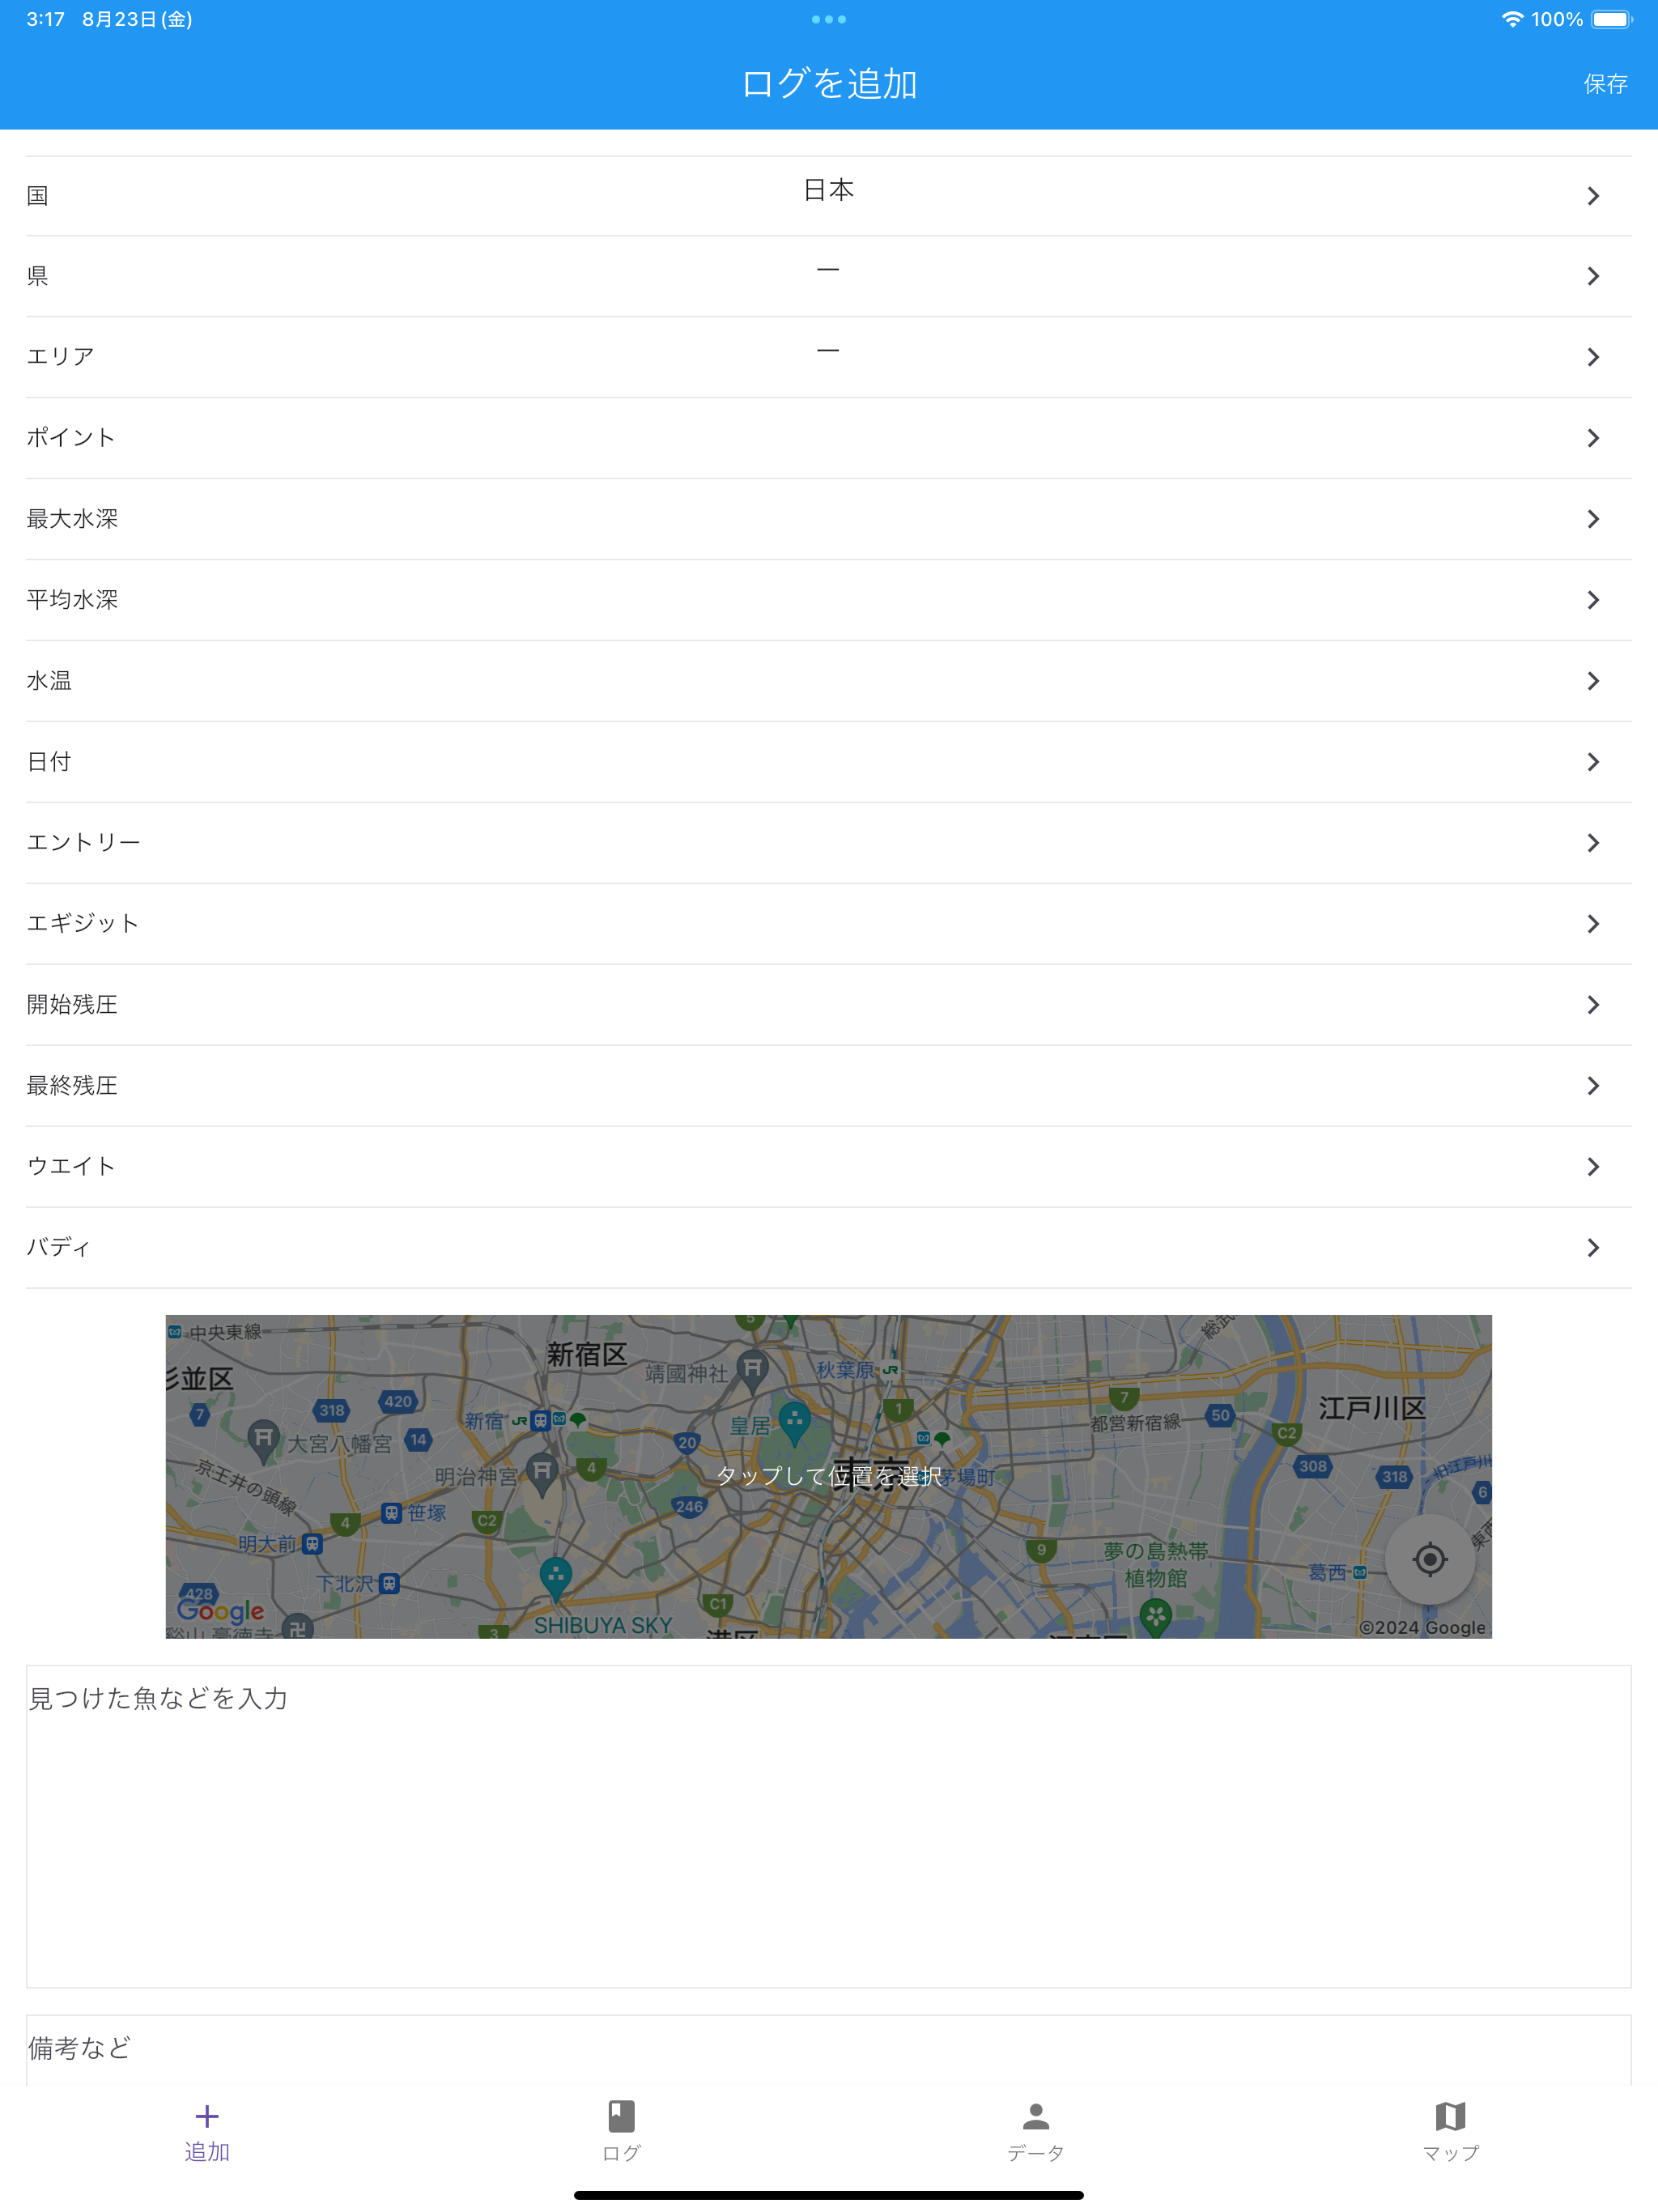
Task: Open the 国 country row chevron
Action: pos(1593,196)
